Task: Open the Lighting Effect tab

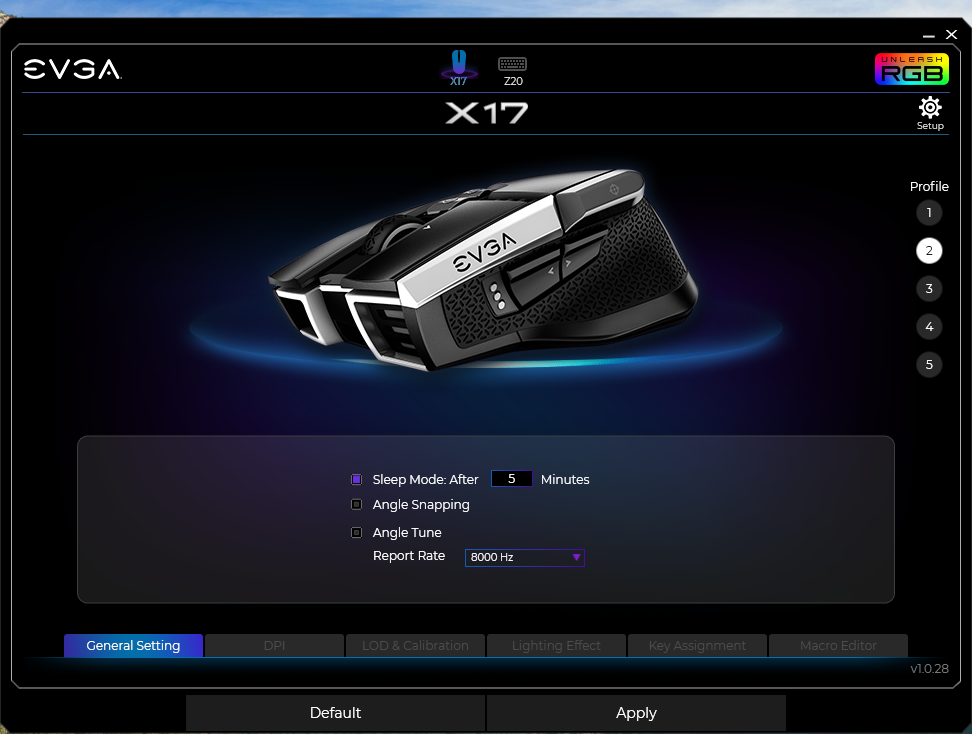Action: click(556, 645)
